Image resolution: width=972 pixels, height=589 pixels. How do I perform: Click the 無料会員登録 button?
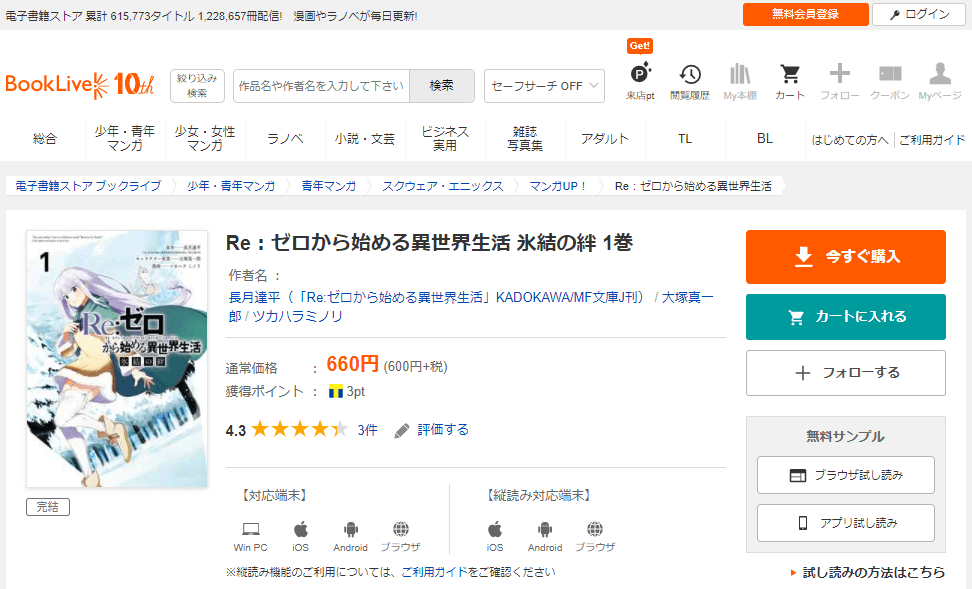(x=805, y=14)
